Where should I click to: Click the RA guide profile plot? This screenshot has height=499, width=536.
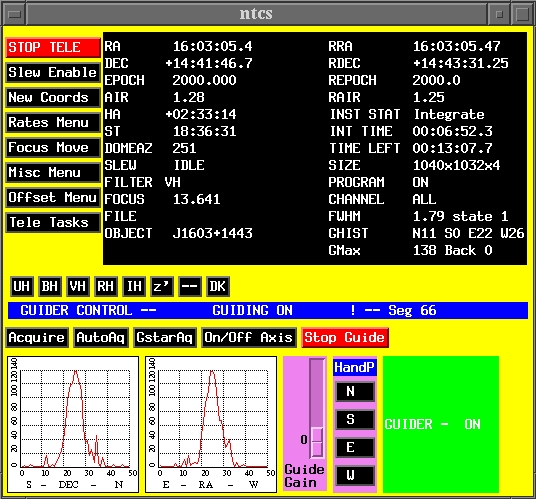(211, 424)
